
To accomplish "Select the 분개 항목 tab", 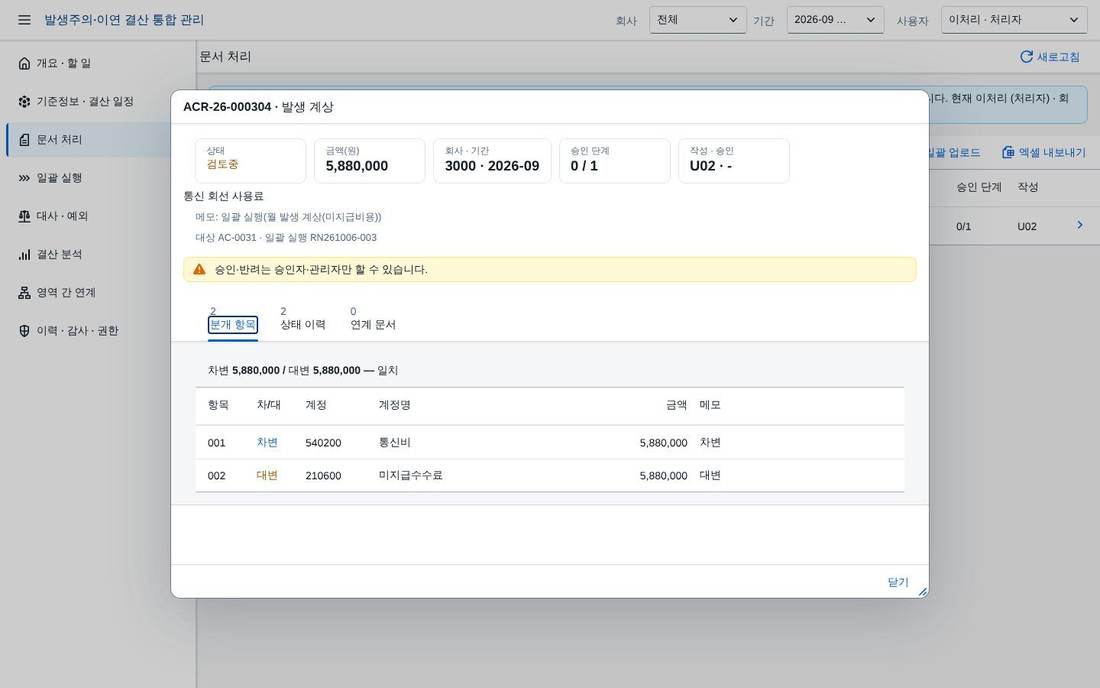I will pos(233,325).
